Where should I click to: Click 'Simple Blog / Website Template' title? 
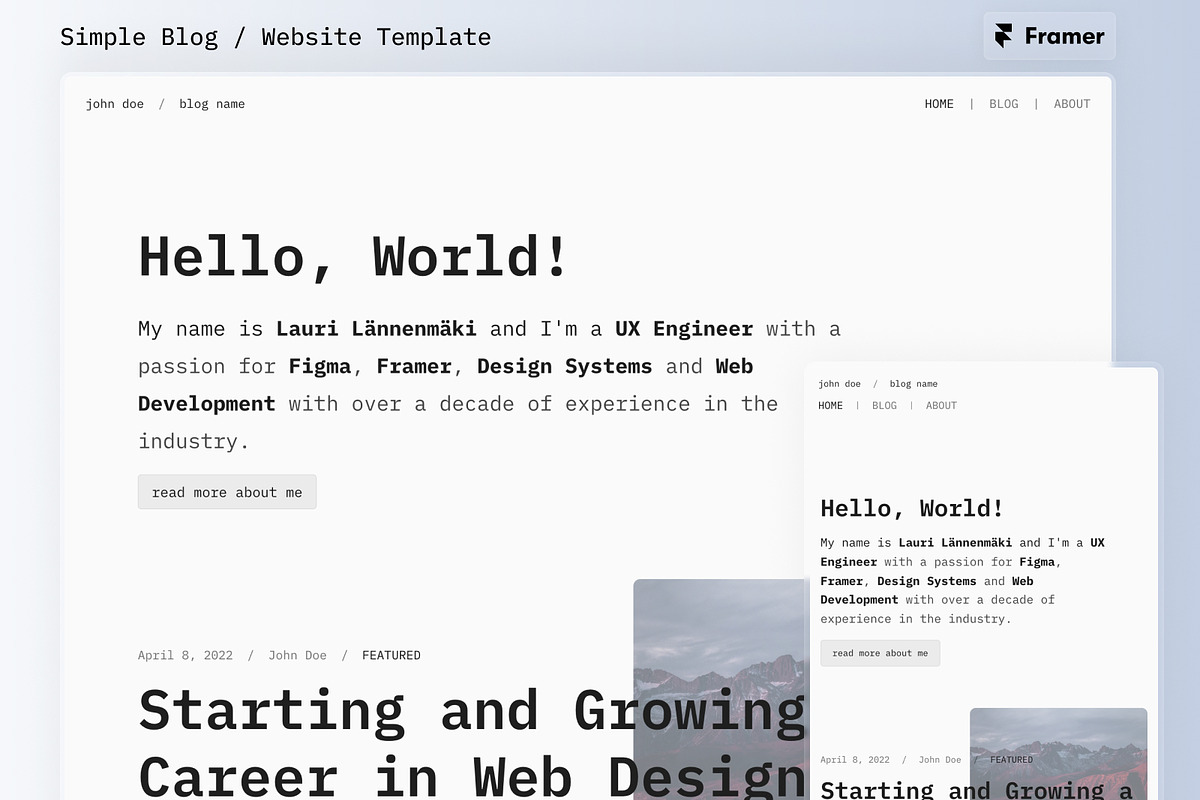275,37
